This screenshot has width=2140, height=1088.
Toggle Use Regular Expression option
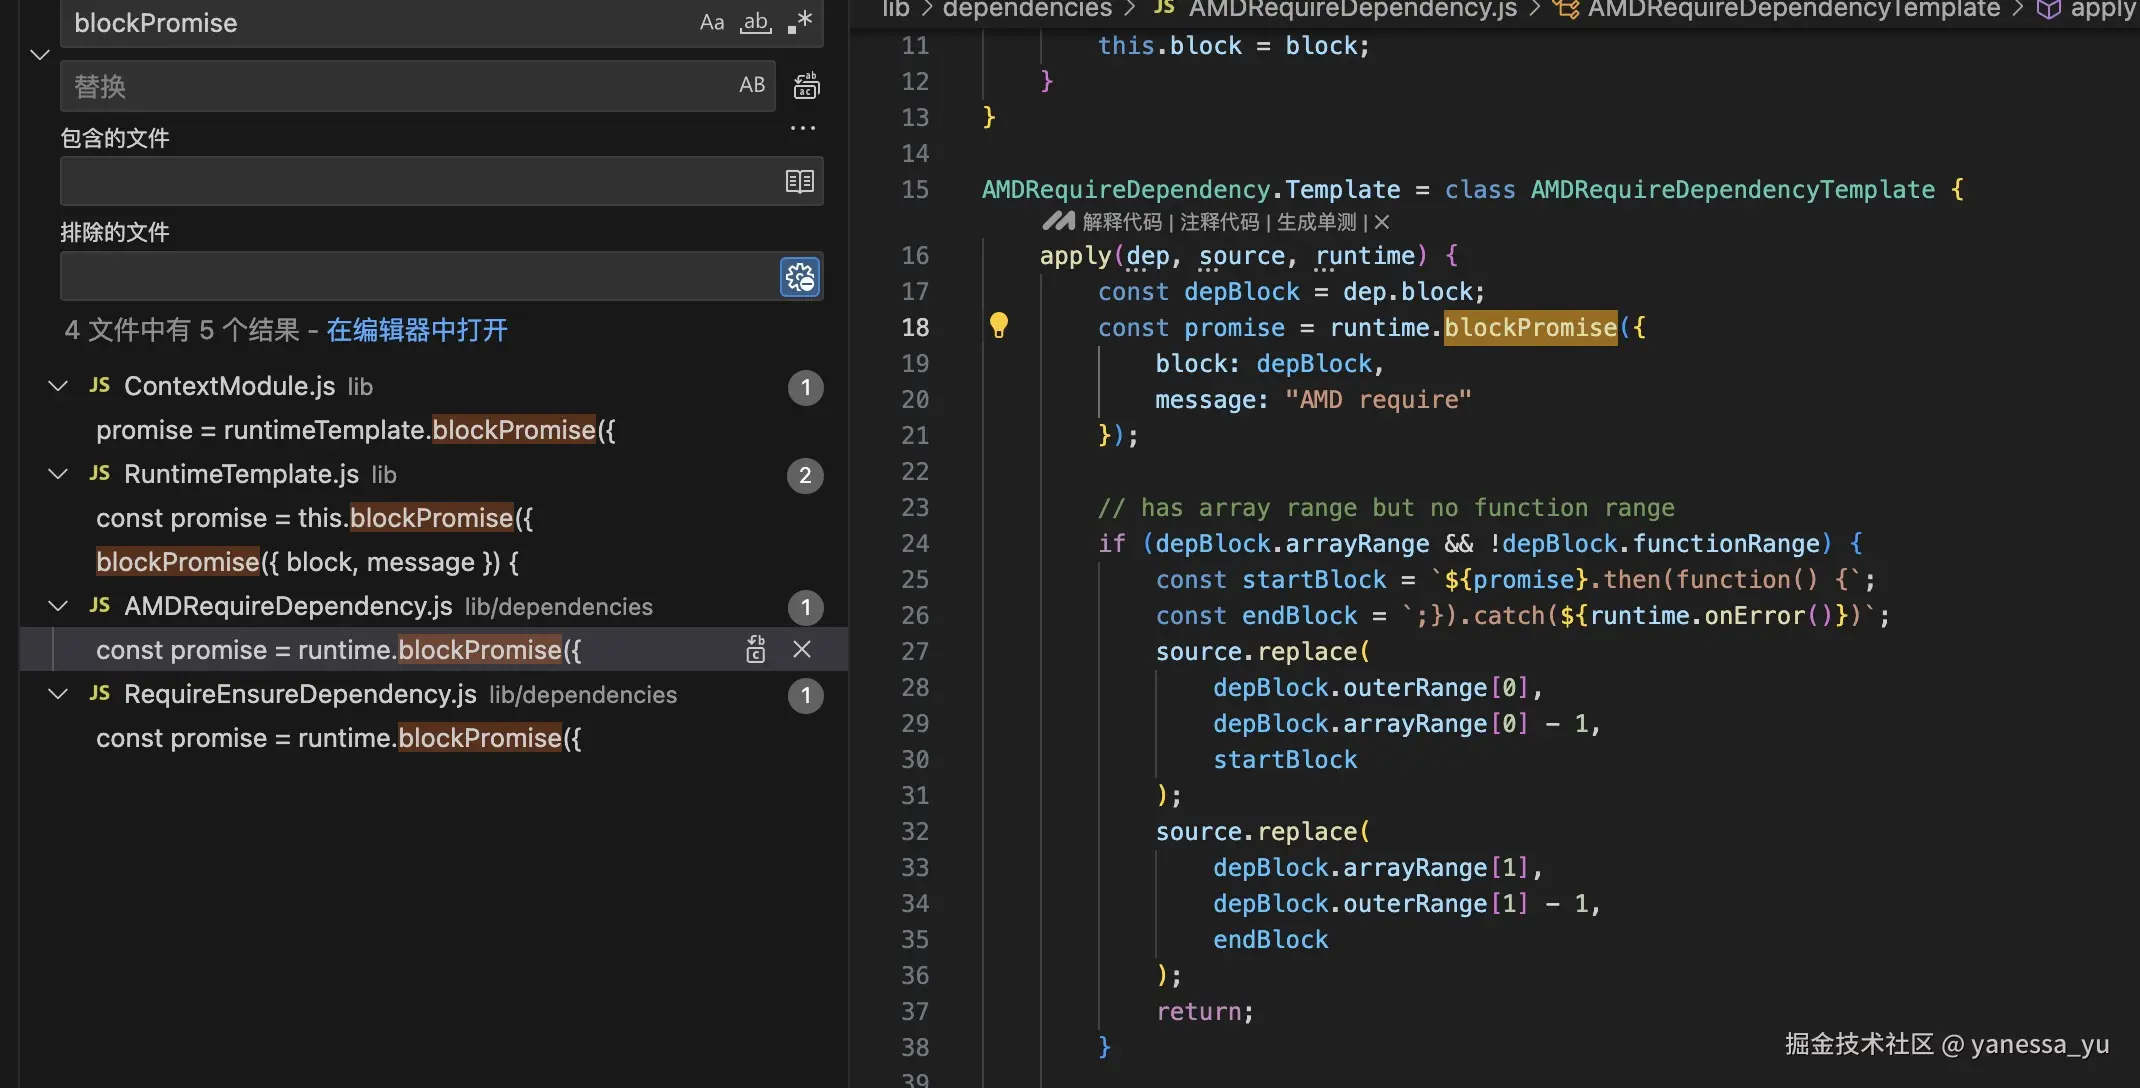800,22
